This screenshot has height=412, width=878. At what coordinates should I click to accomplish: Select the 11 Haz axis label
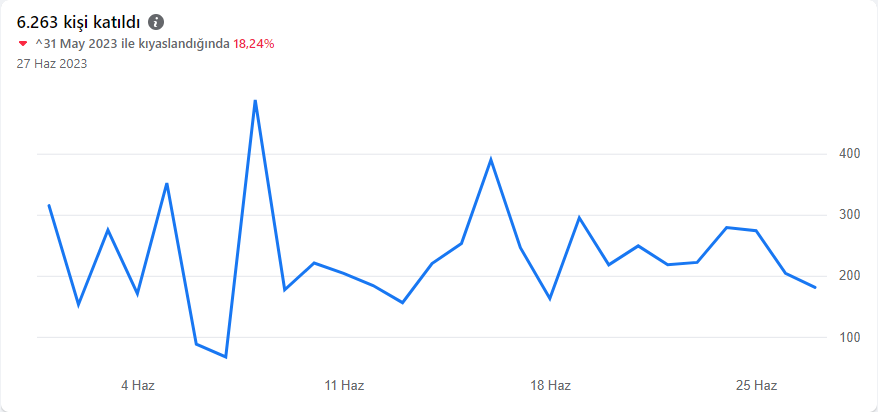[x=344, y=386]
